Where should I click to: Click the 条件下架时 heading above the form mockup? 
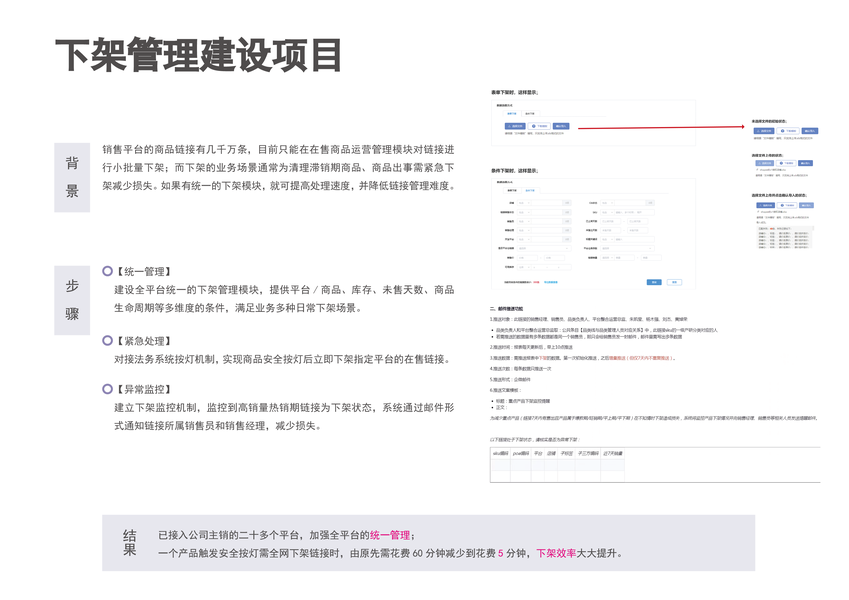[514, 171]
